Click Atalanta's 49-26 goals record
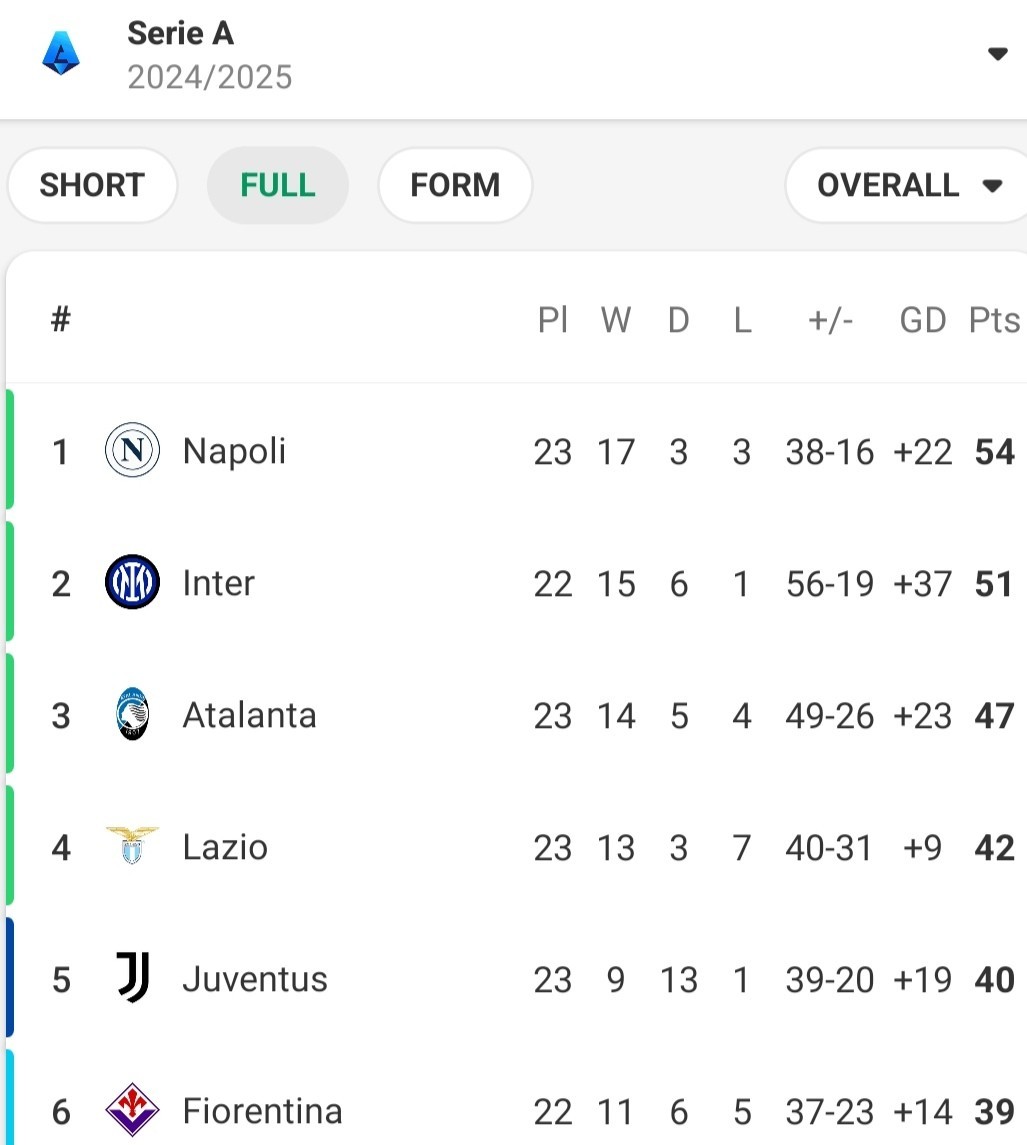The image size is (1027, 1145). [830, 716]
